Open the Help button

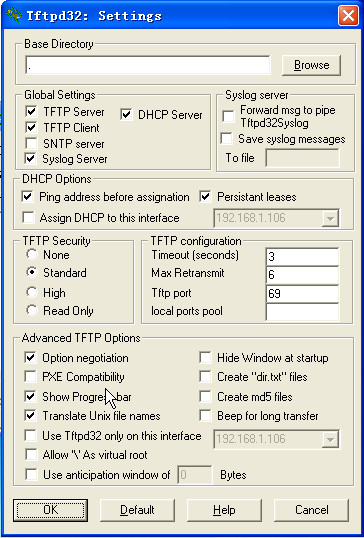pos(224,510)
